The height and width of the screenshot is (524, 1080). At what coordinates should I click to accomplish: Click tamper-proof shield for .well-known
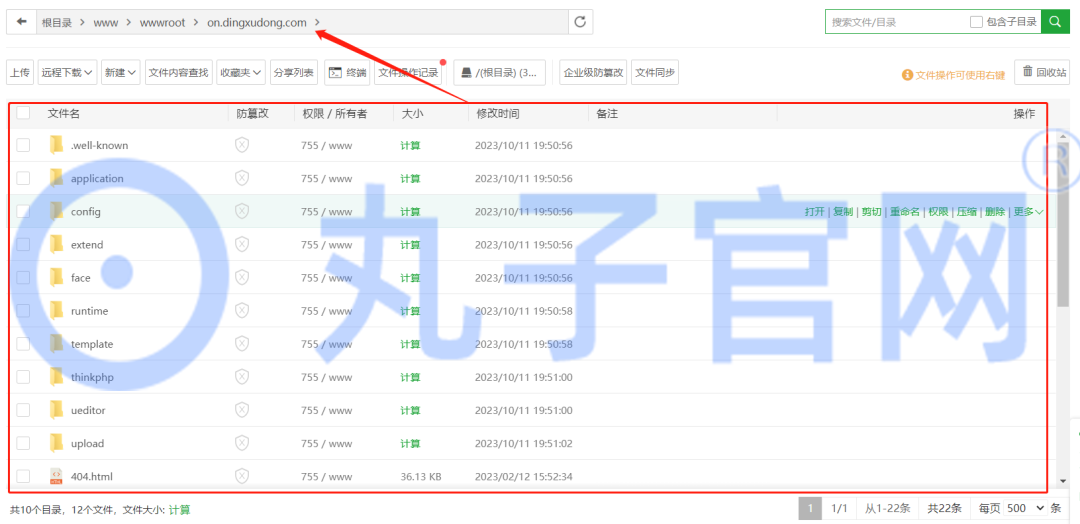coord(242,145)
